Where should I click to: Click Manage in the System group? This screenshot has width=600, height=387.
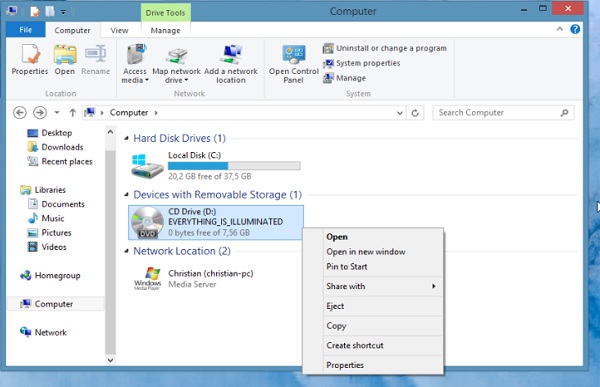point(344,78)
